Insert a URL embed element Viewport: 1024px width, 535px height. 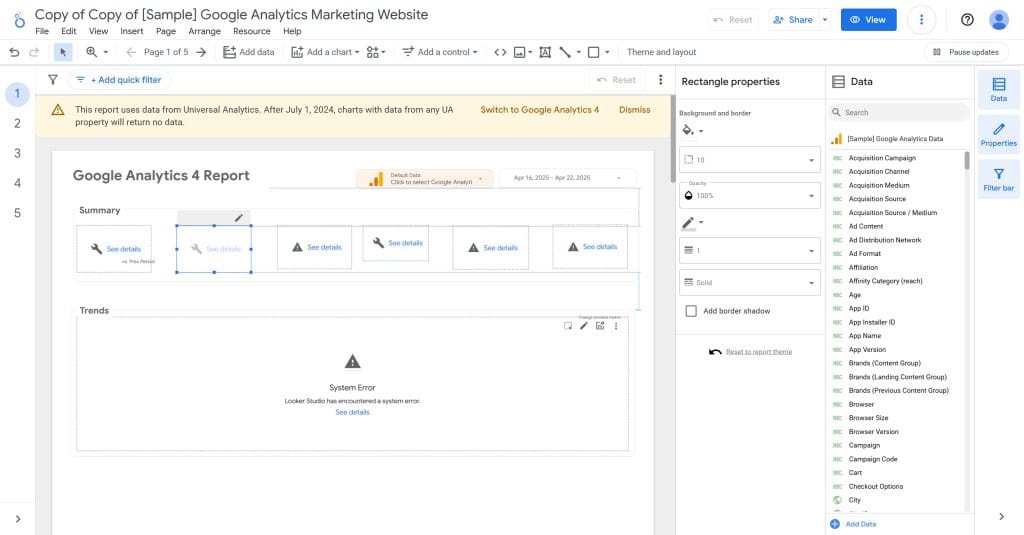(x=500, y=52)
